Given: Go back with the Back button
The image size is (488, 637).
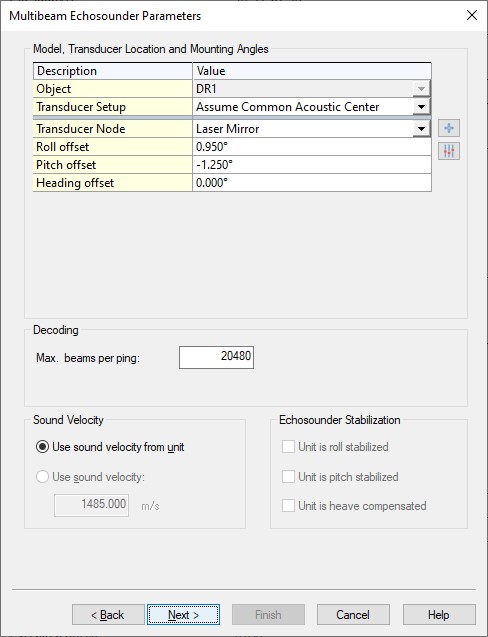Looking at the screenshot, I should pyautogui.click(x=108, y=615).
